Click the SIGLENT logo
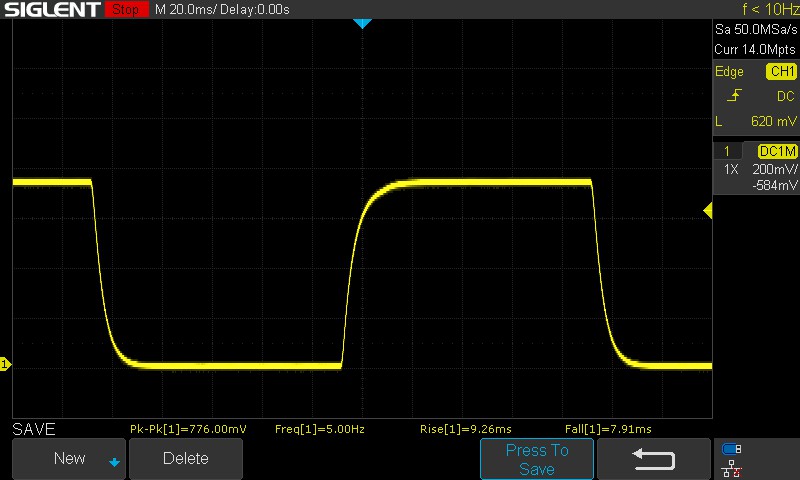The height and width of the screenshot is (480, 800). pos(52,9)
